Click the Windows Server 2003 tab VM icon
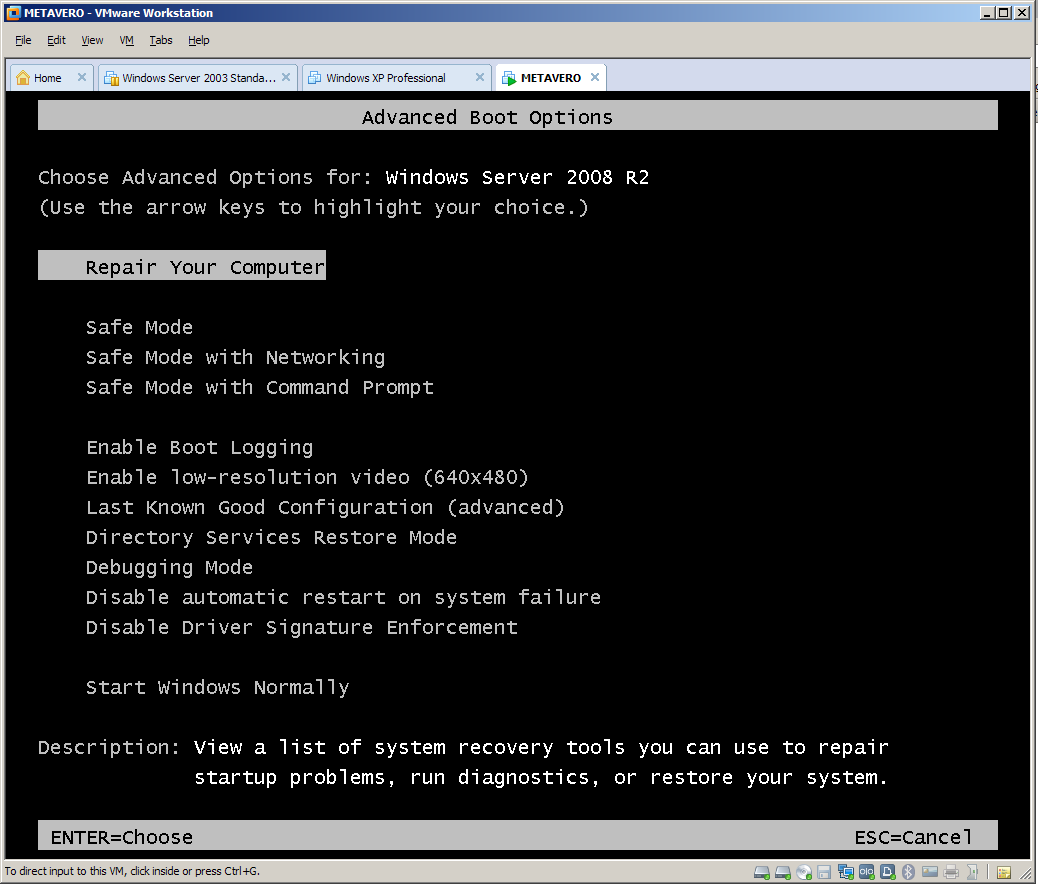 coord(111,78)
